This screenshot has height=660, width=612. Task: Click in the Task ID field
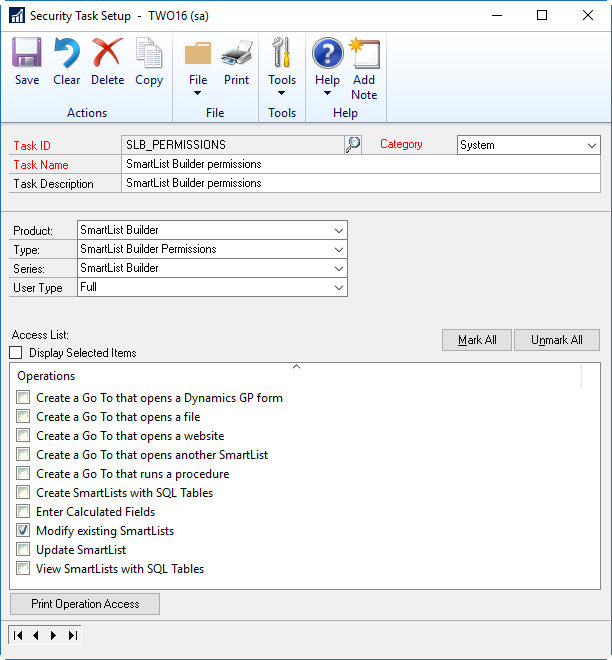(233, 145)
